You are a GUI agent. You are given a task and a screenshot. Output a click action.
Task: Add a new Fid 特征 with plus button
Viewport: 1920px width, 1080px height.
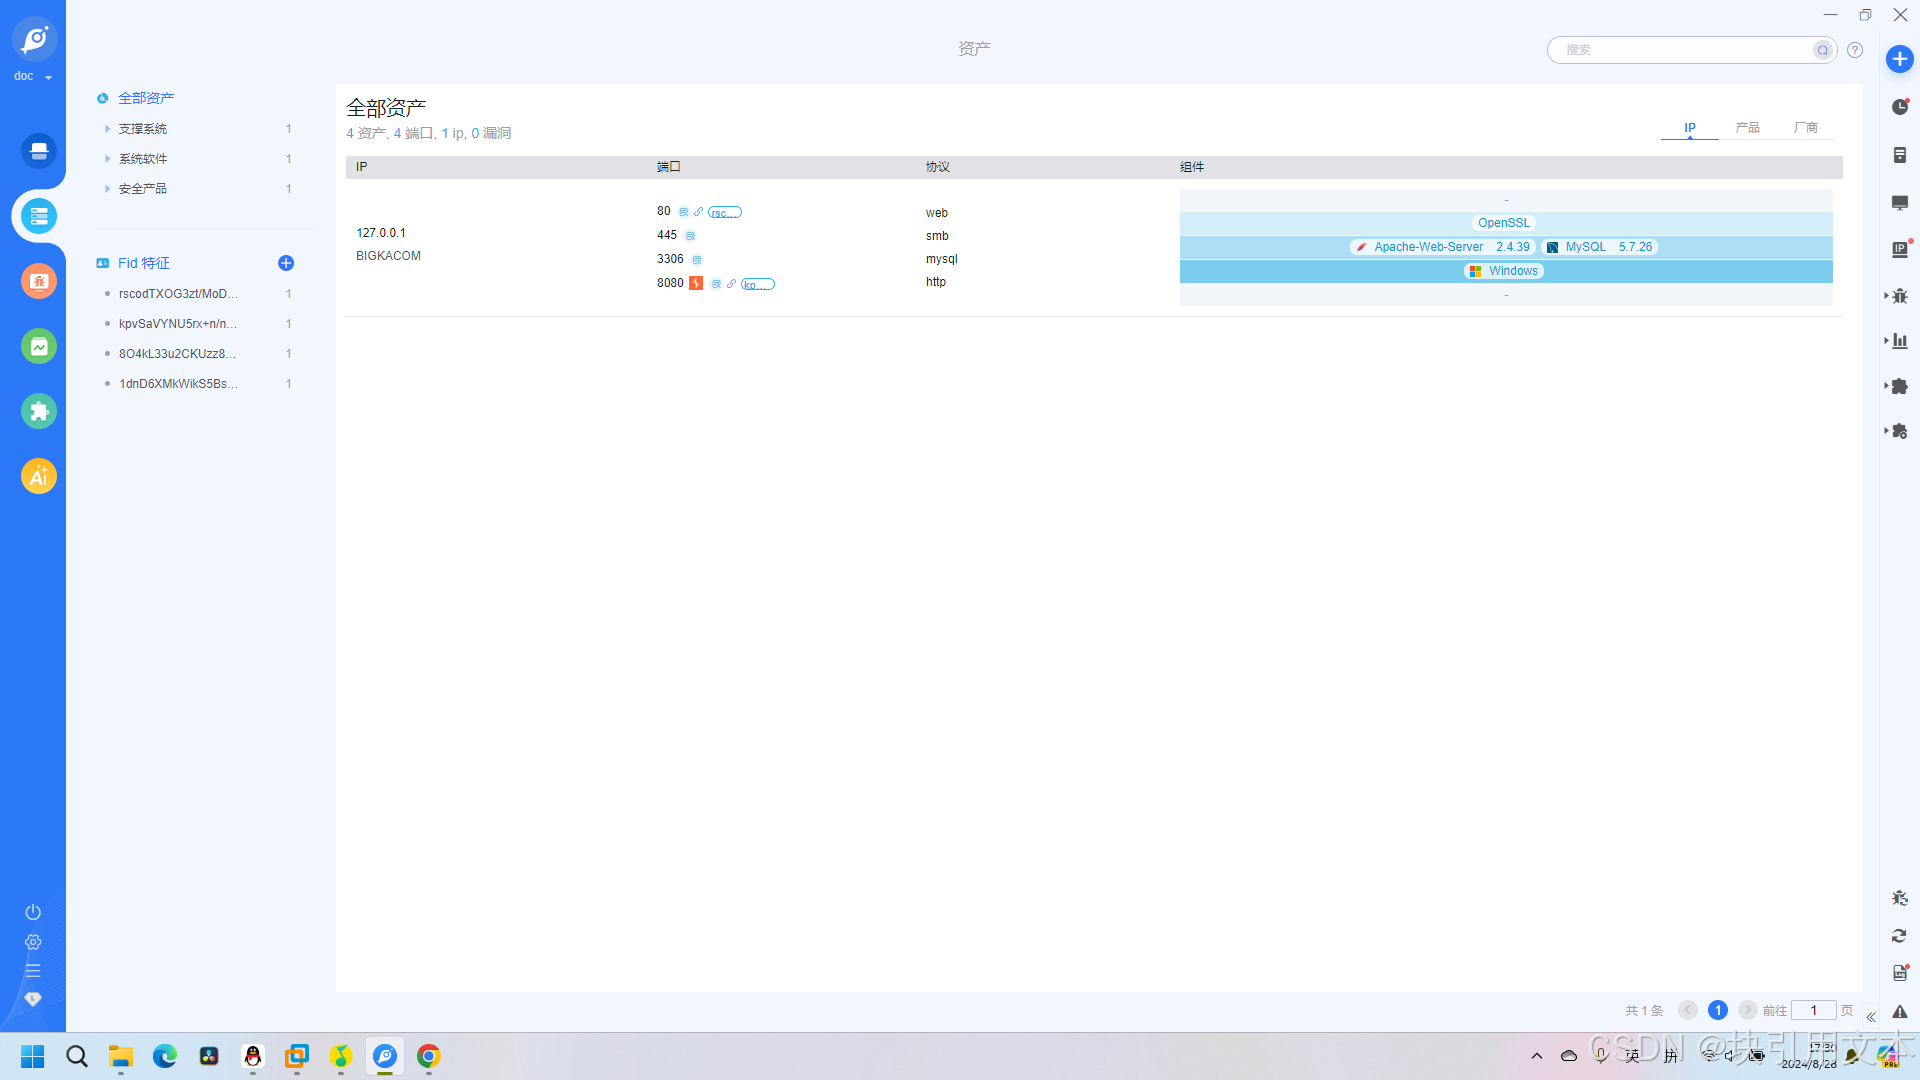click(x=286, y=263)
